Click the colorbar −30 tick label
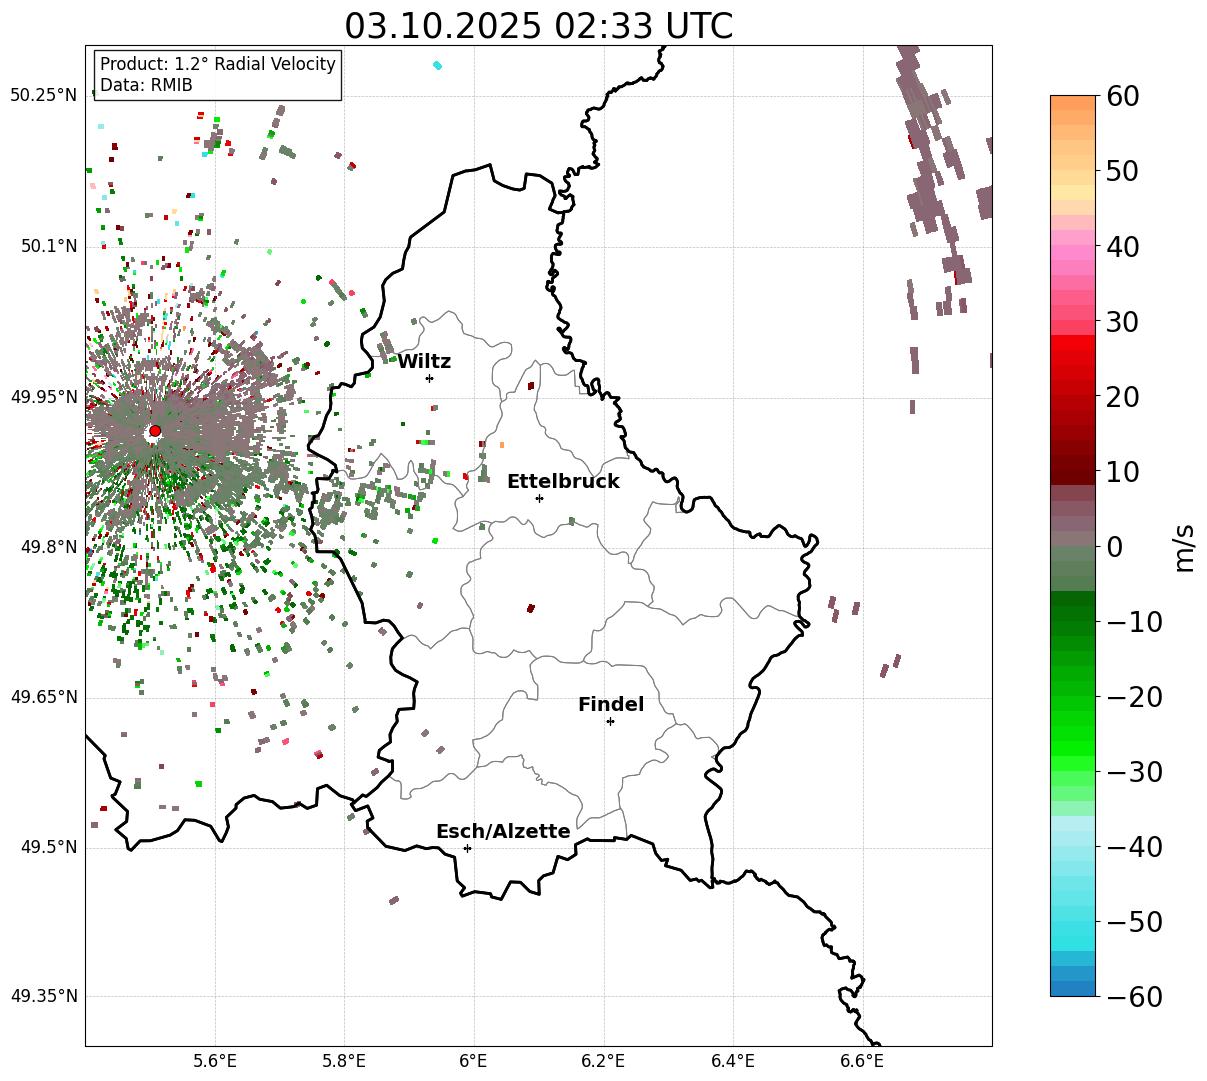The width and height of the screenshot is (1207, 1081). 1134,771
